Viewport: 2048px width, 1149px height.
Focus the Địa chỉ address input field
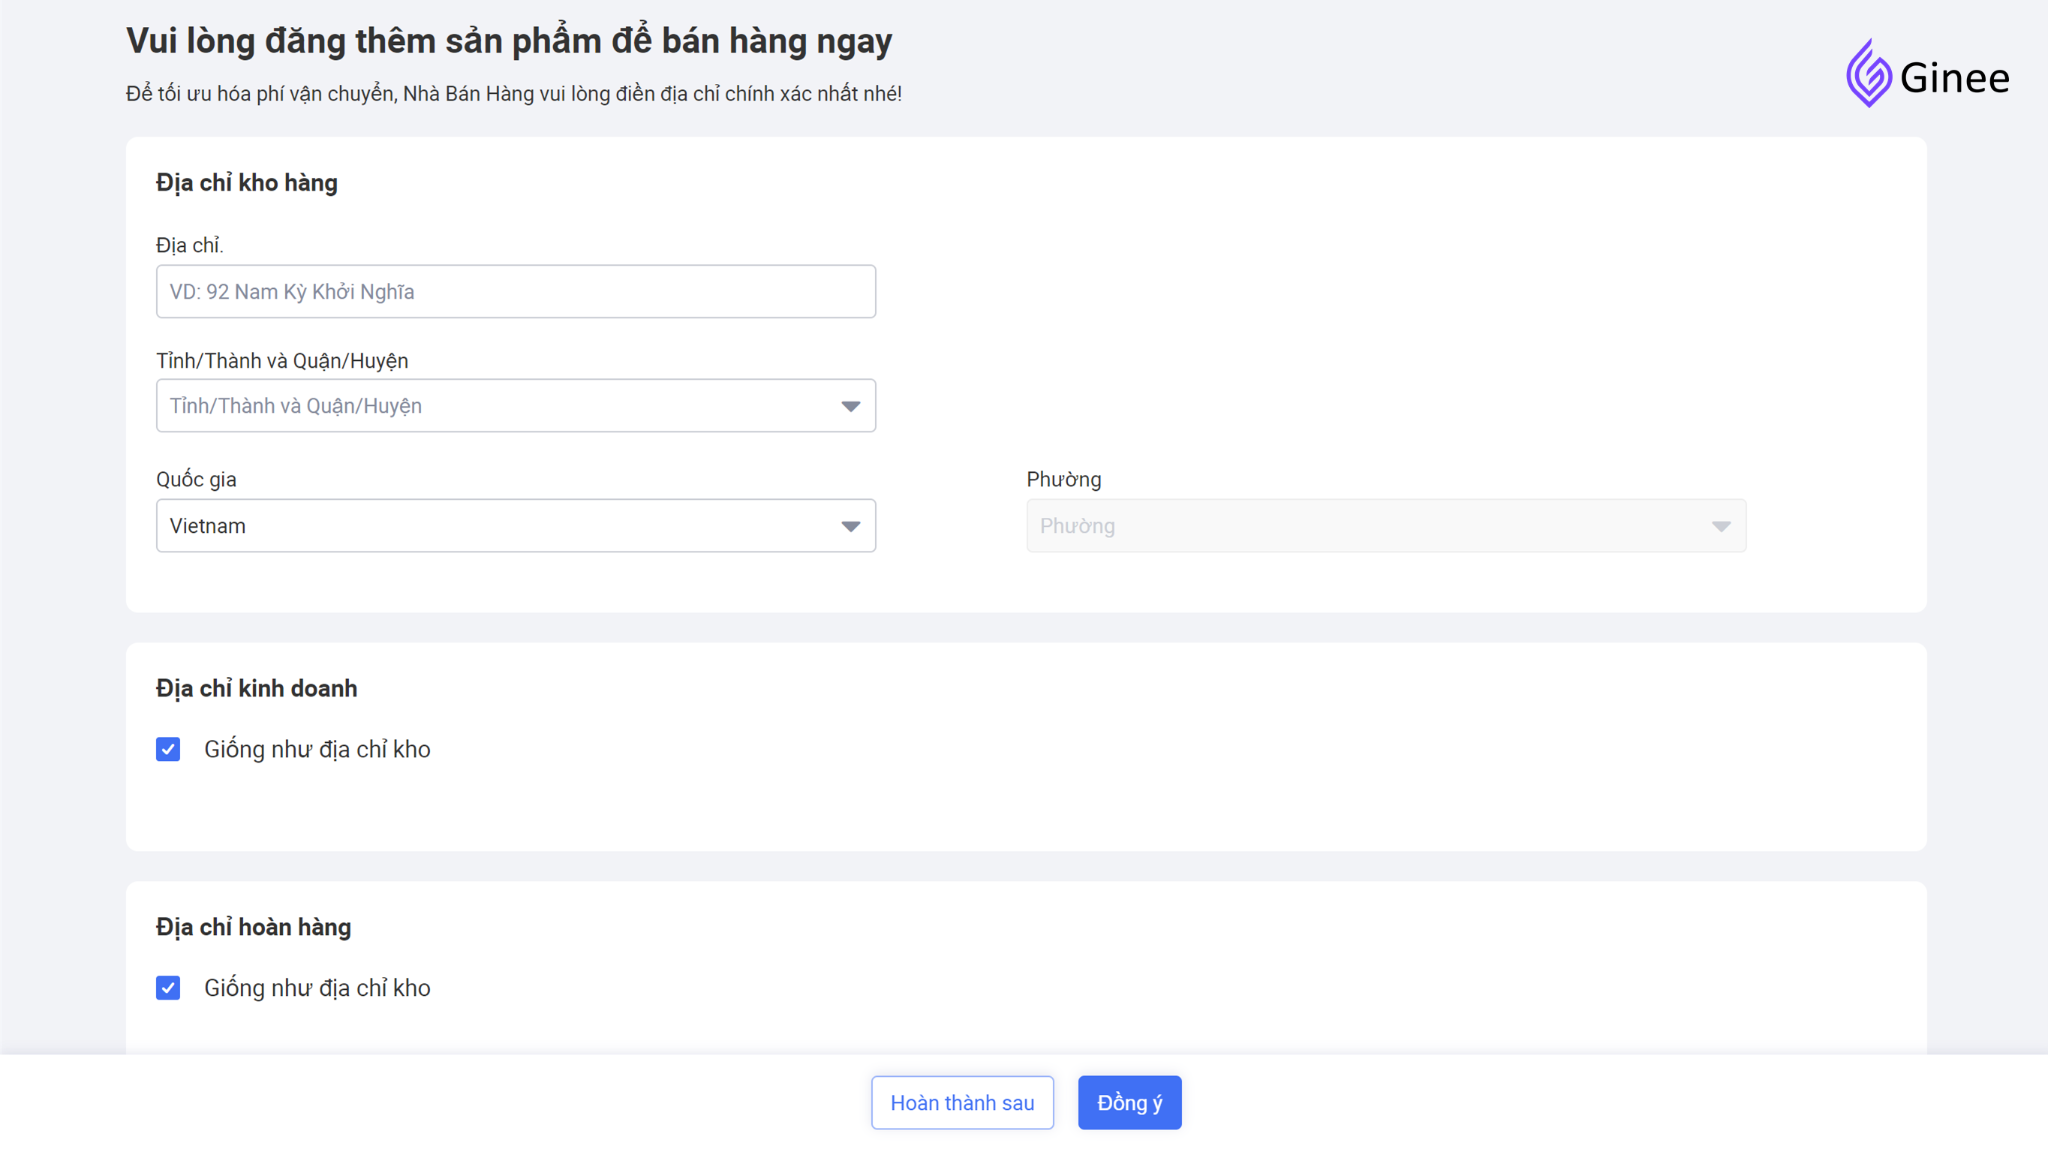tap(516, 291)
